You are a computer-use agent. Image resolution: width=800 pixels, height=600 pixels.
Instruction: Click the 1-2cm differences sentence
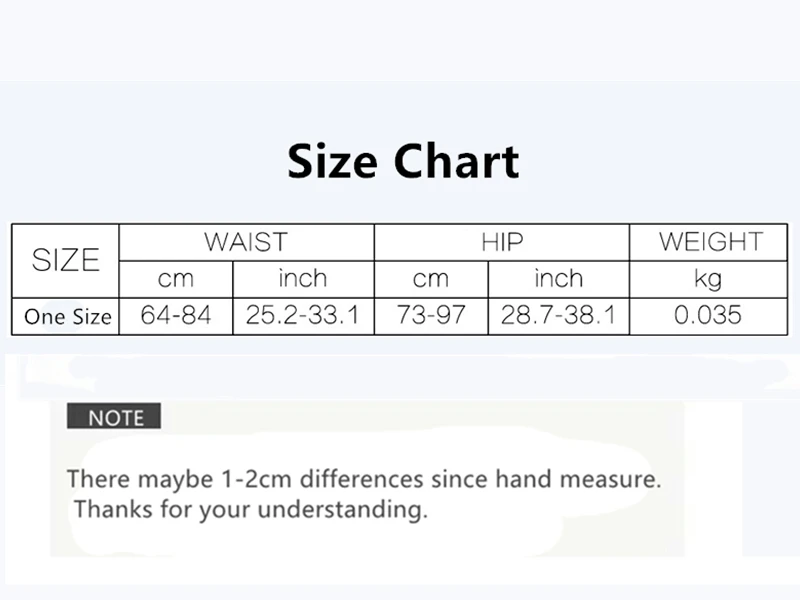364,479
